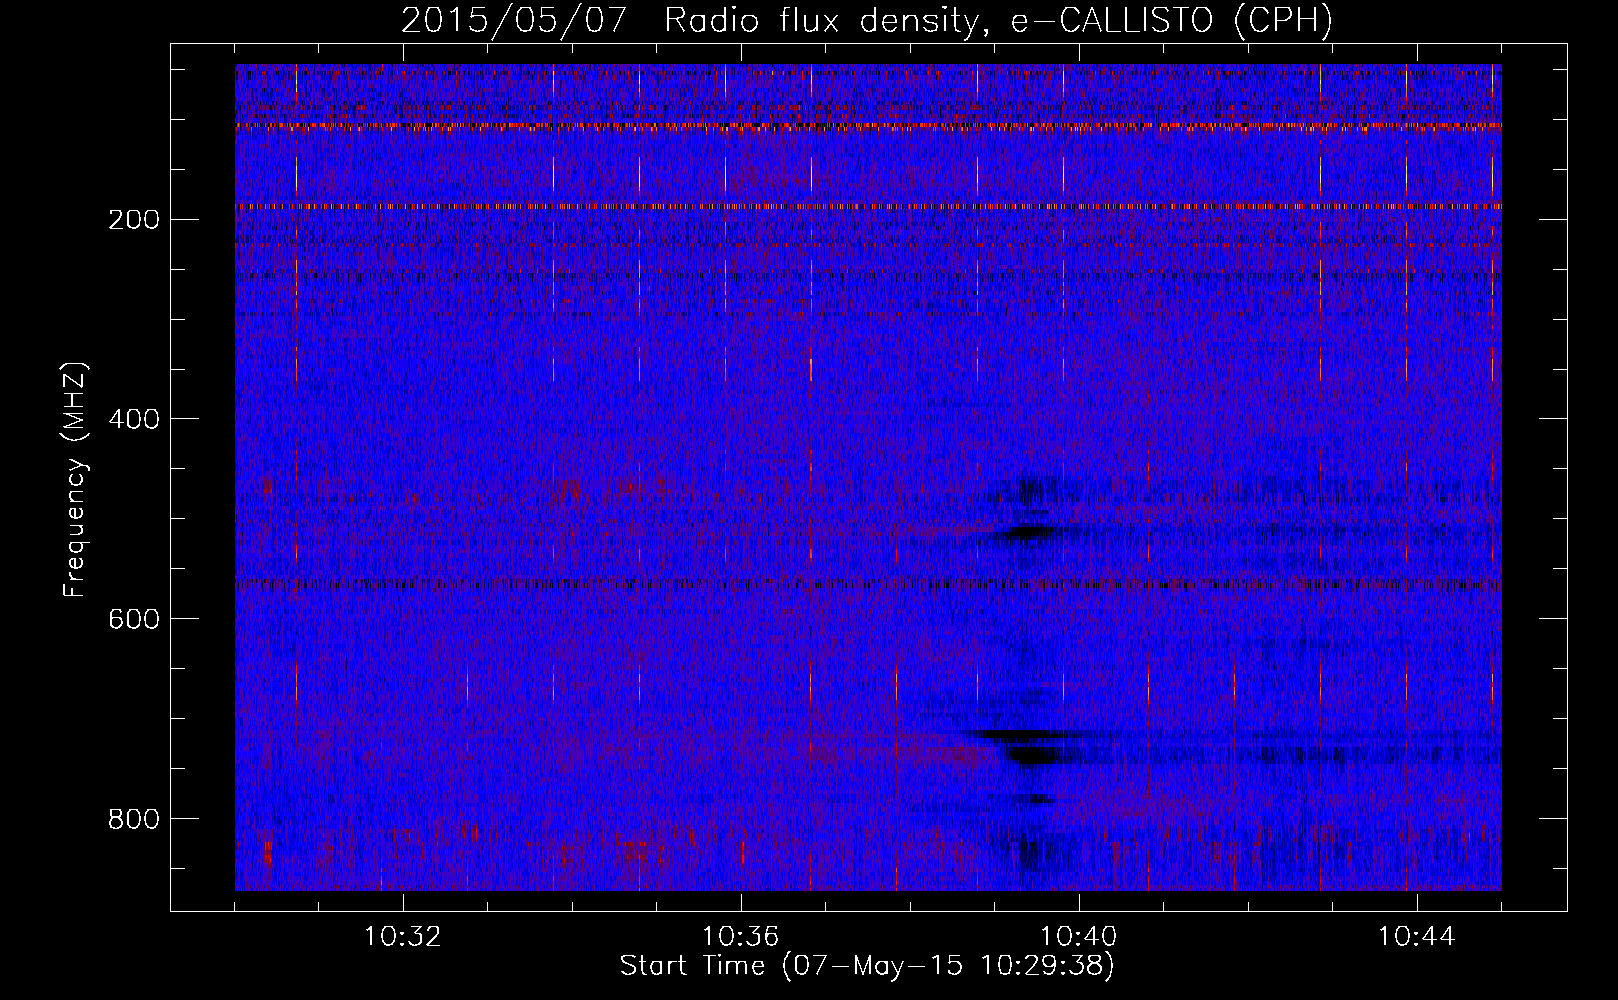Image resolution: width=1618 pixels, height=1000 pixels.
Task: Click the 10:36 time tick label
Action: pos(741,937)
